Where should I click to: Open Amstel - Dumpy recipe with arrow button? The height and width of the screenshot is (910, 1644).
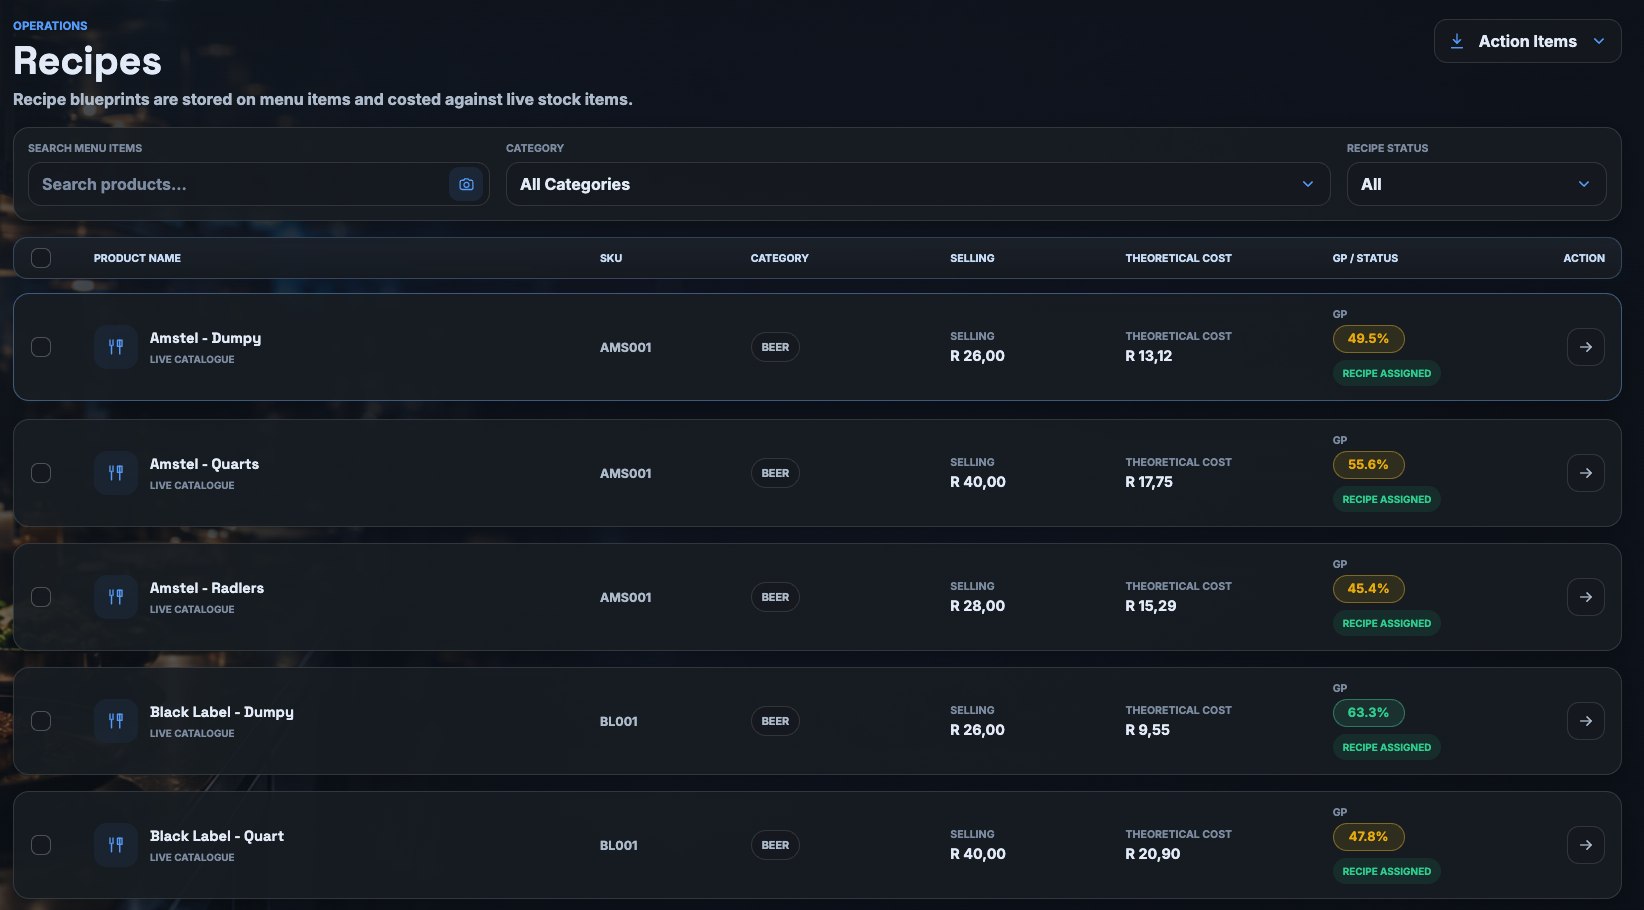coord(1586,347)
